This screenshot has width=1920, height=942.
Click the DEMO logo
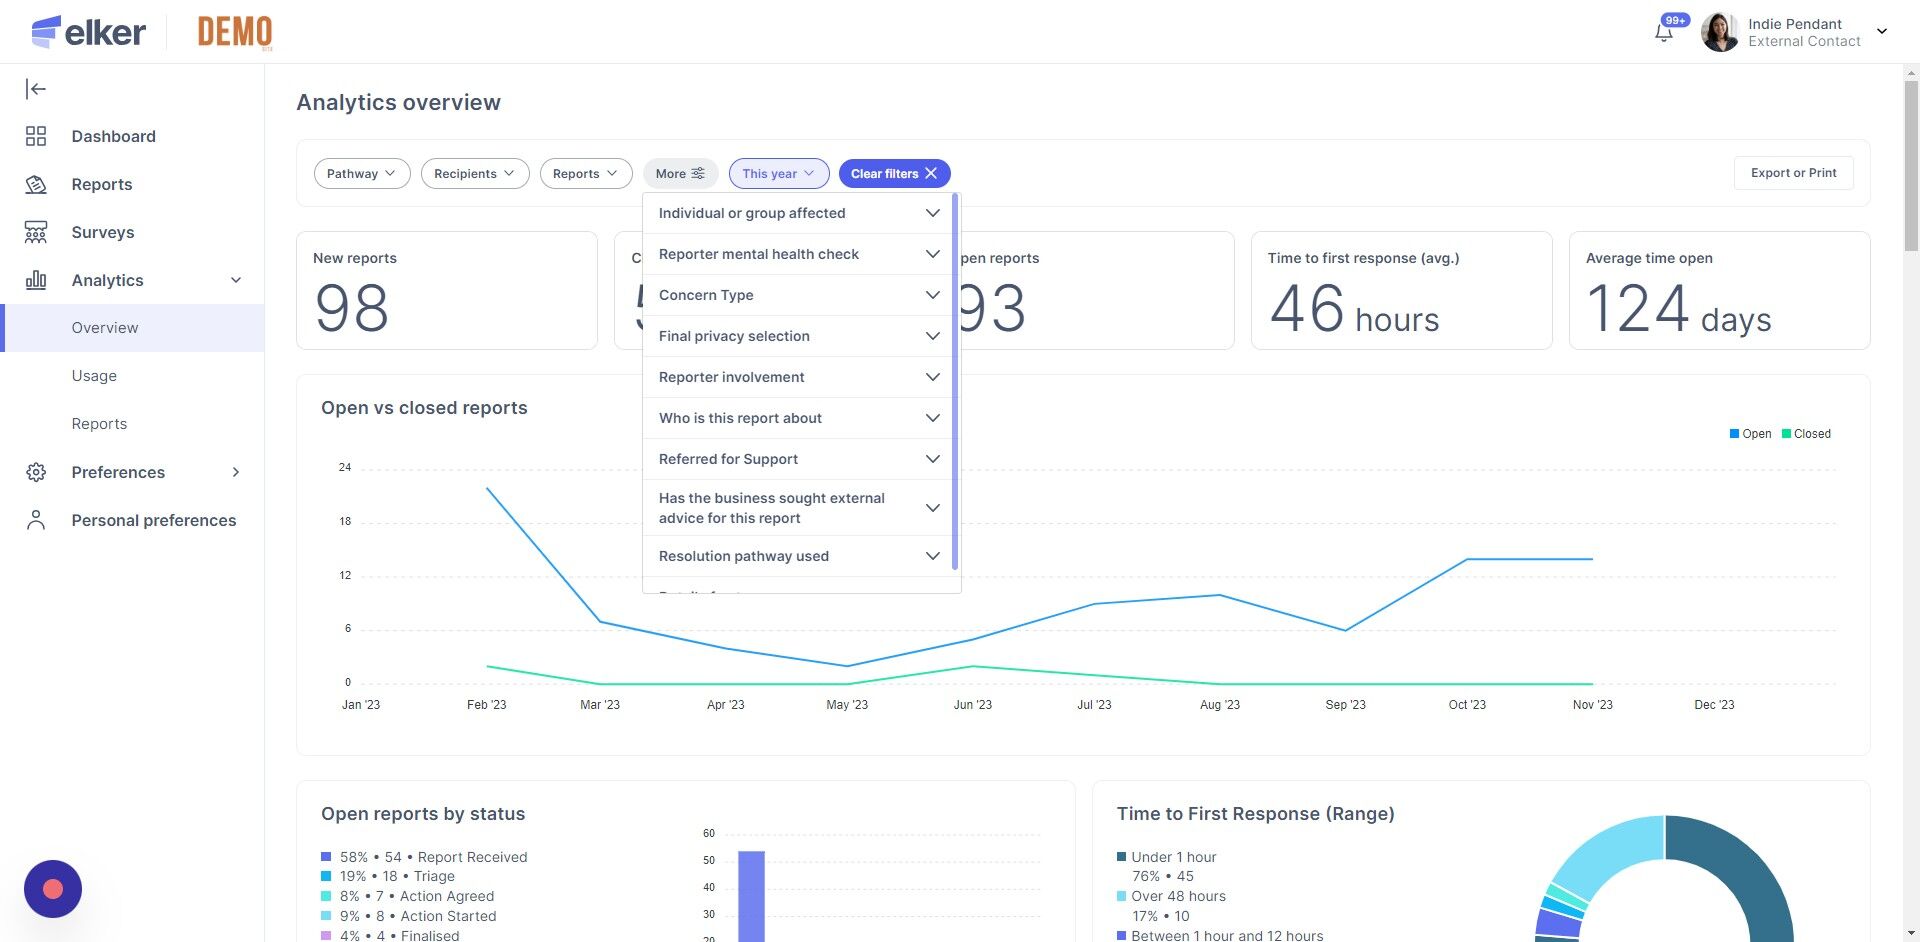(235, 32)
